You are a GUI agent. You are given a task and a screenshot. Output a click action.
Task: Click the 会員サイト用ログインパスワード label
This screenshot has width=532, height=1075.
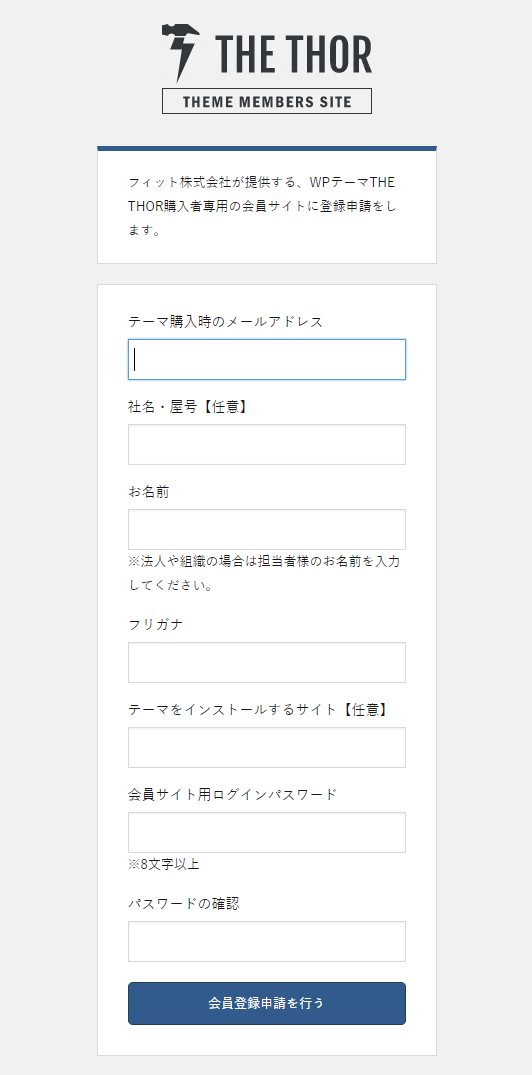click(232, 795)
